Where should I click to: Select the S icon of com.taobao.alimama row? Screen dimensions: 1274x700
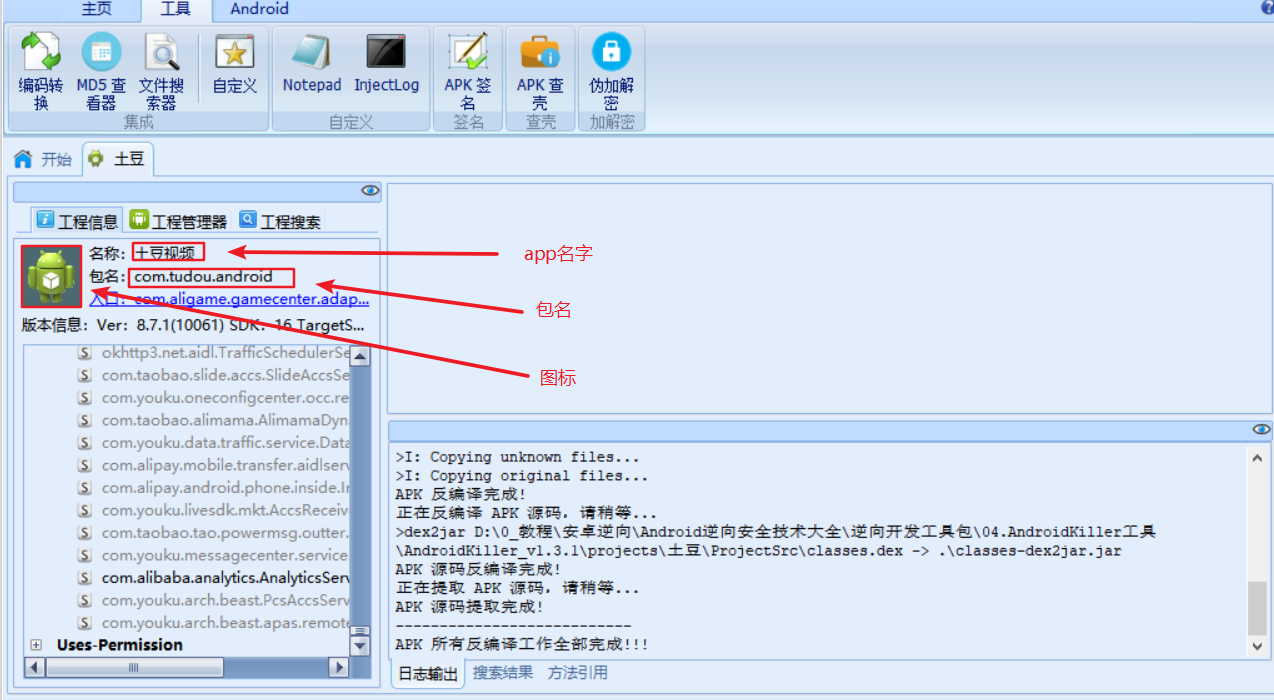click(85, 420)
